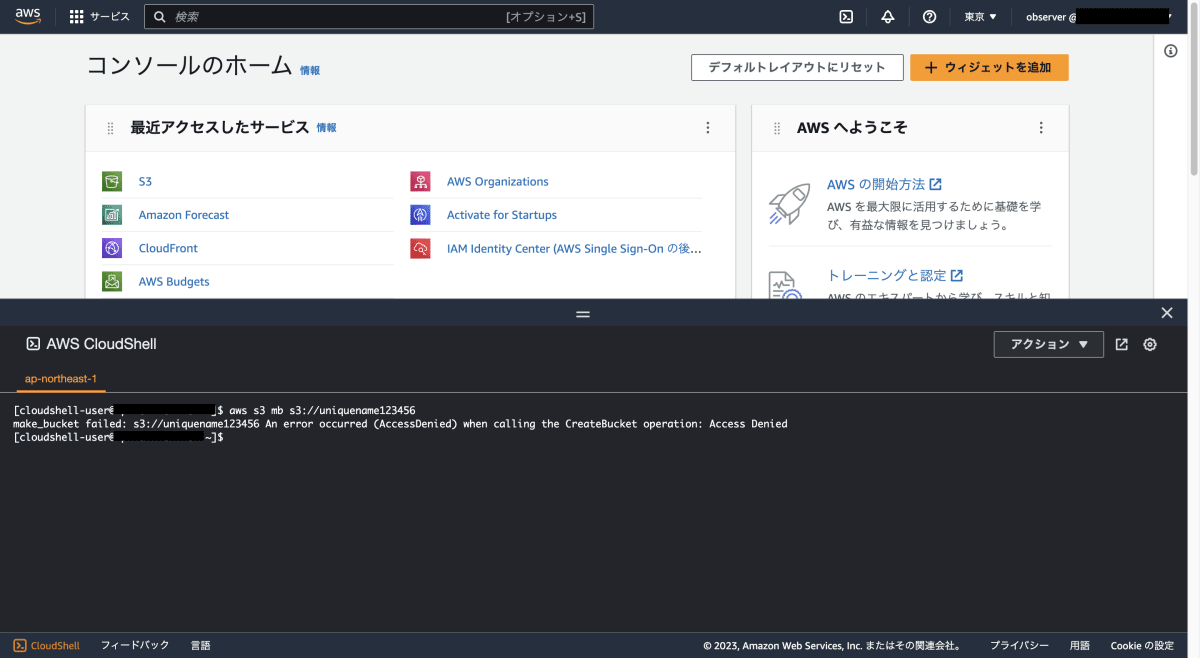
Task: Click the AWS Budgets icon
Action: (112, 281)
